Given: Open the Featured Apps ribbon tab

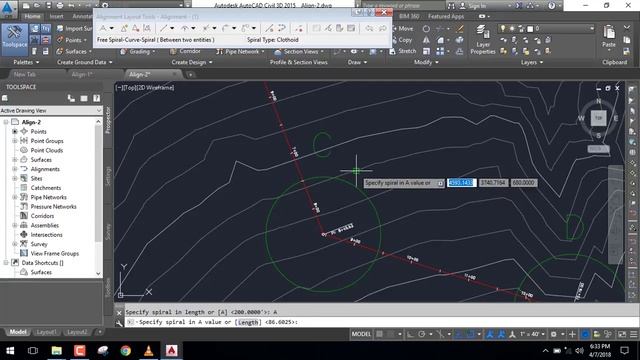Looking at the screenshot, I should point(446,16).
